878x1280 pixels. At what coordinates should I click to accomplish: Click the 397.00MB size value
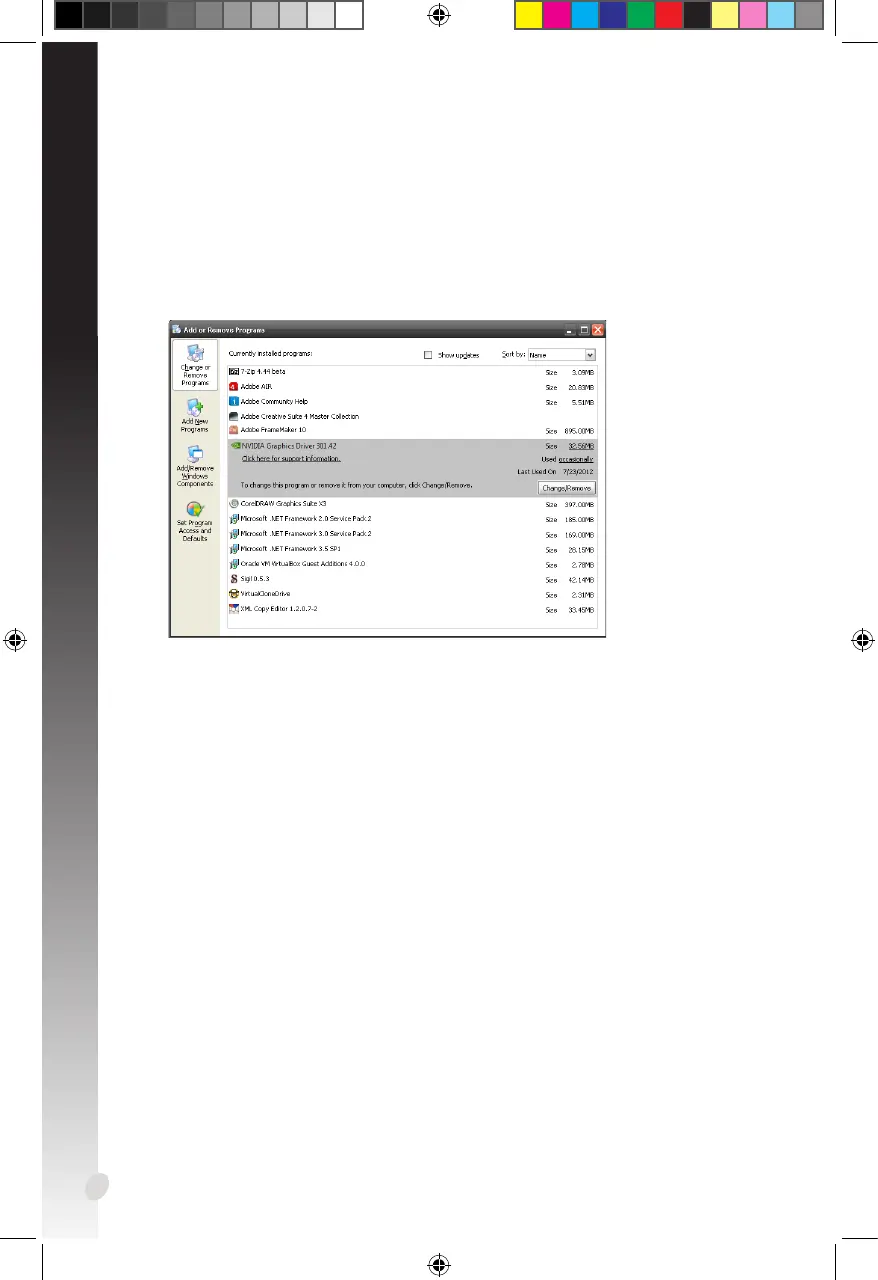577,504
